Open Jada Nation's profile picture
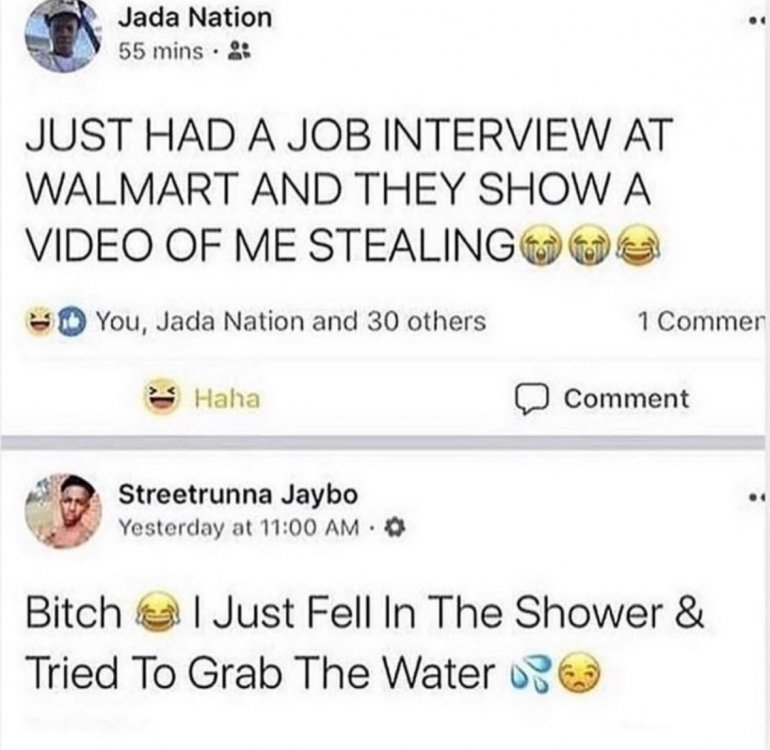770x750 pixels. [x=64, y=36]
